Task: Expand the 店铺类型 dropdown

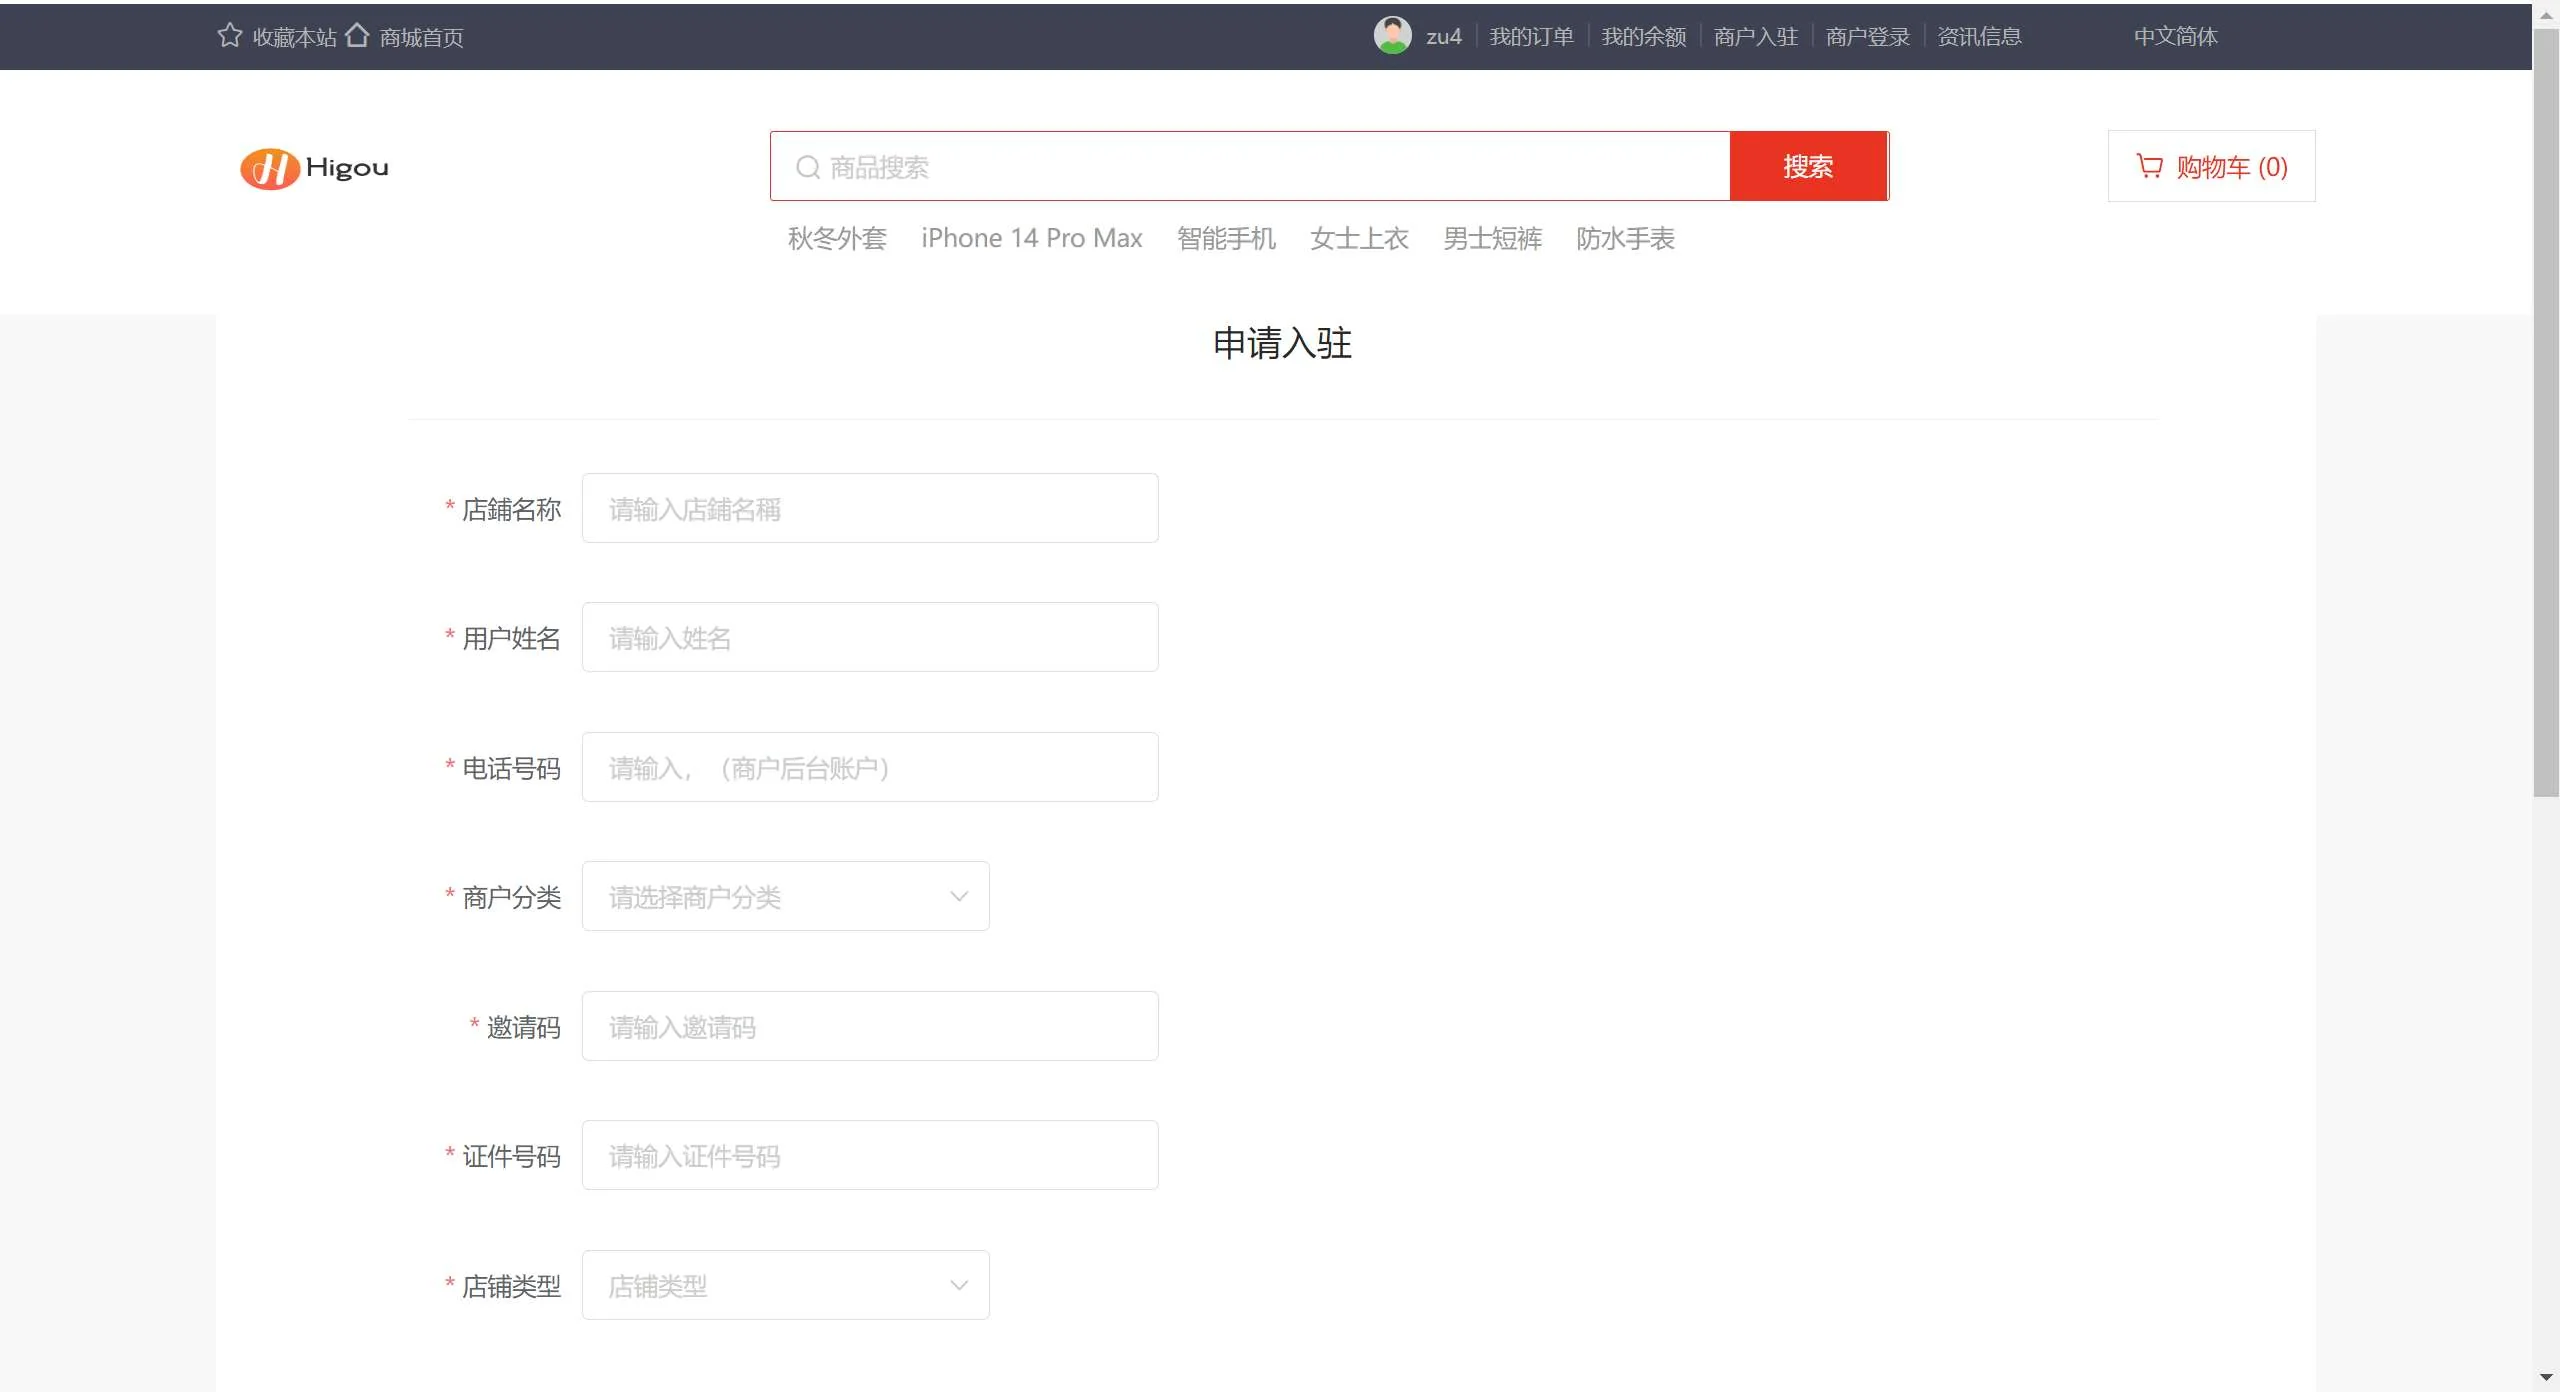Action: pos(785,1286)
